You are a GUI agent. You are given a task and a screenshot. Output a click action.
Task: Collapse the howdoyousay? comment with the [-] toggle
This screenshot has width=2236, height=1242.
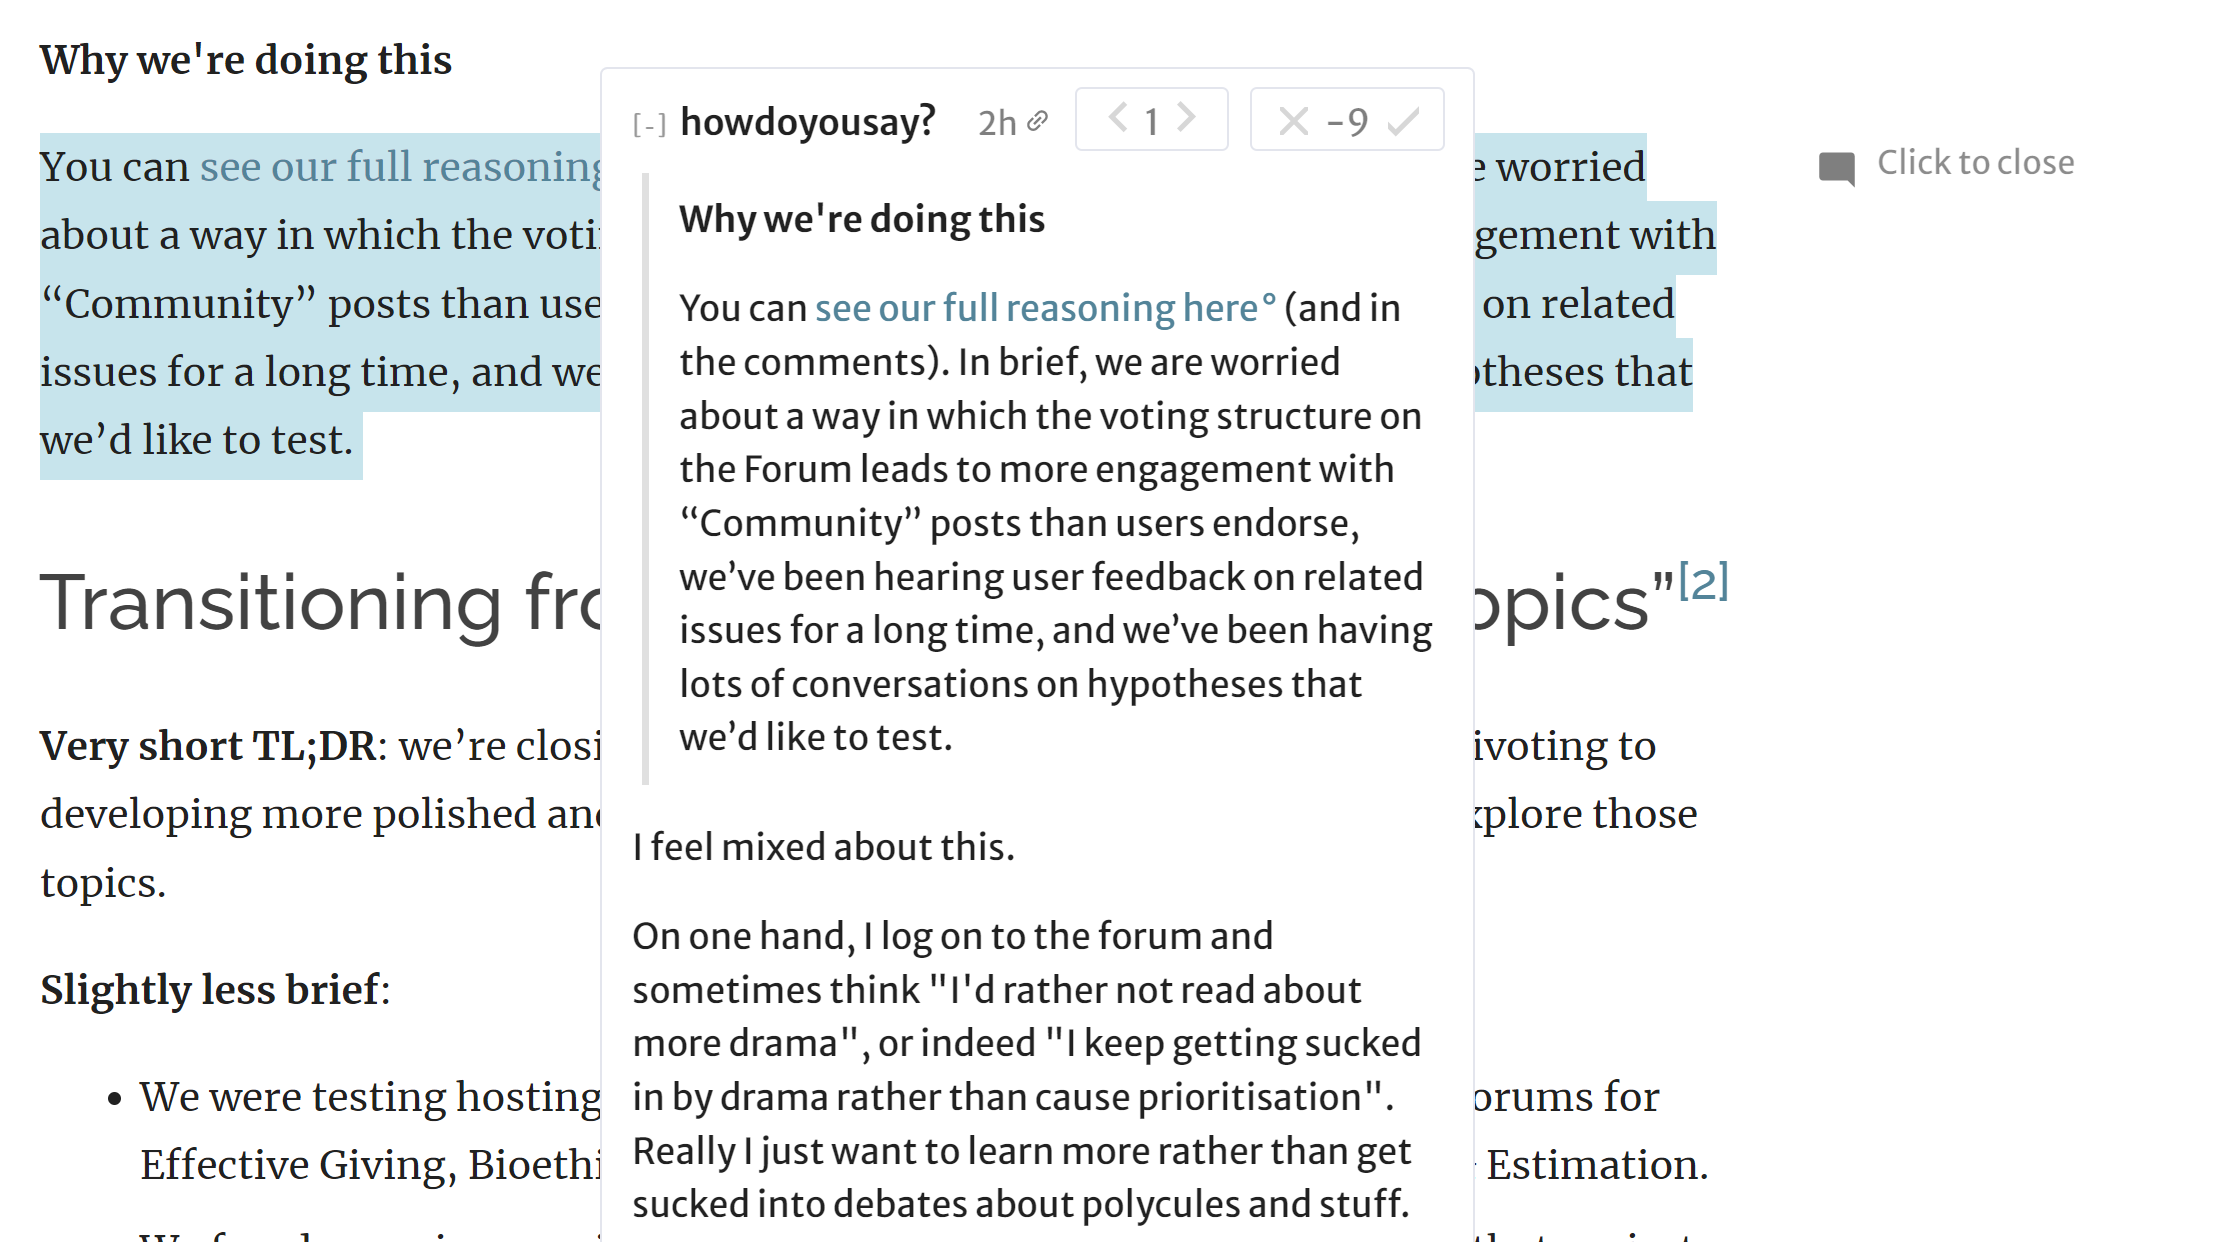[x=649, y=125]
